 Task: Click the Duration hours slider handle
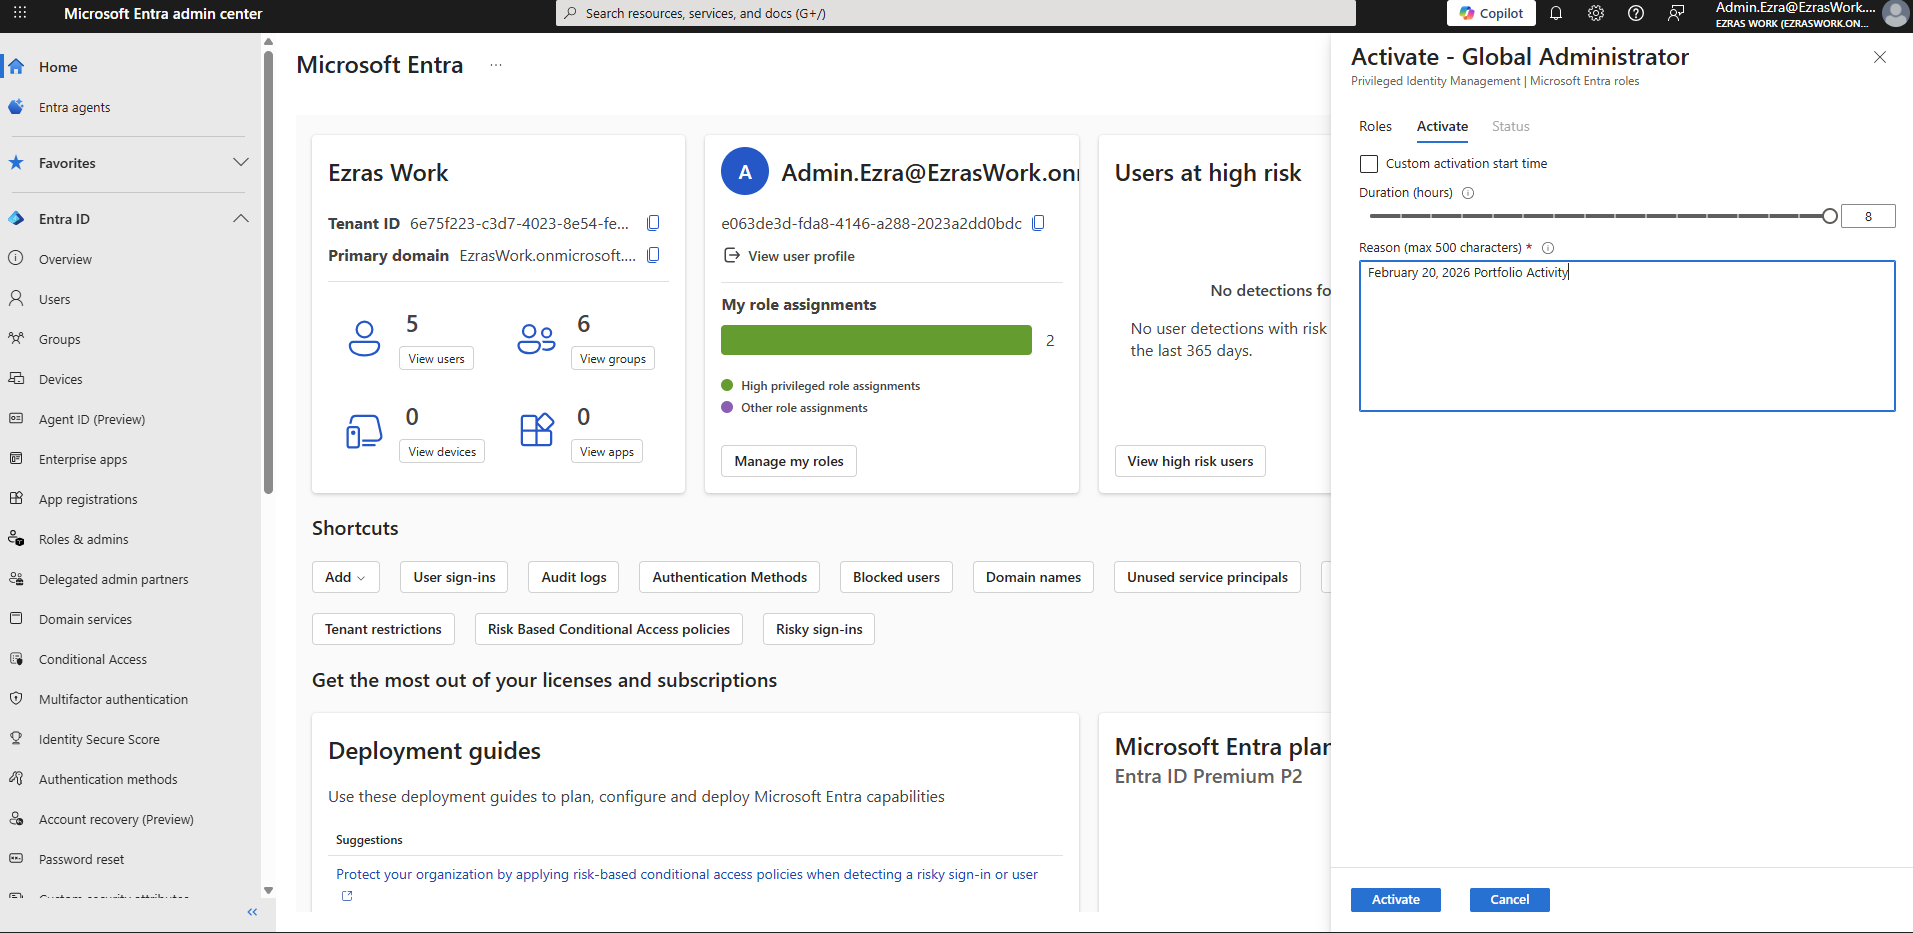(1829, 216)
